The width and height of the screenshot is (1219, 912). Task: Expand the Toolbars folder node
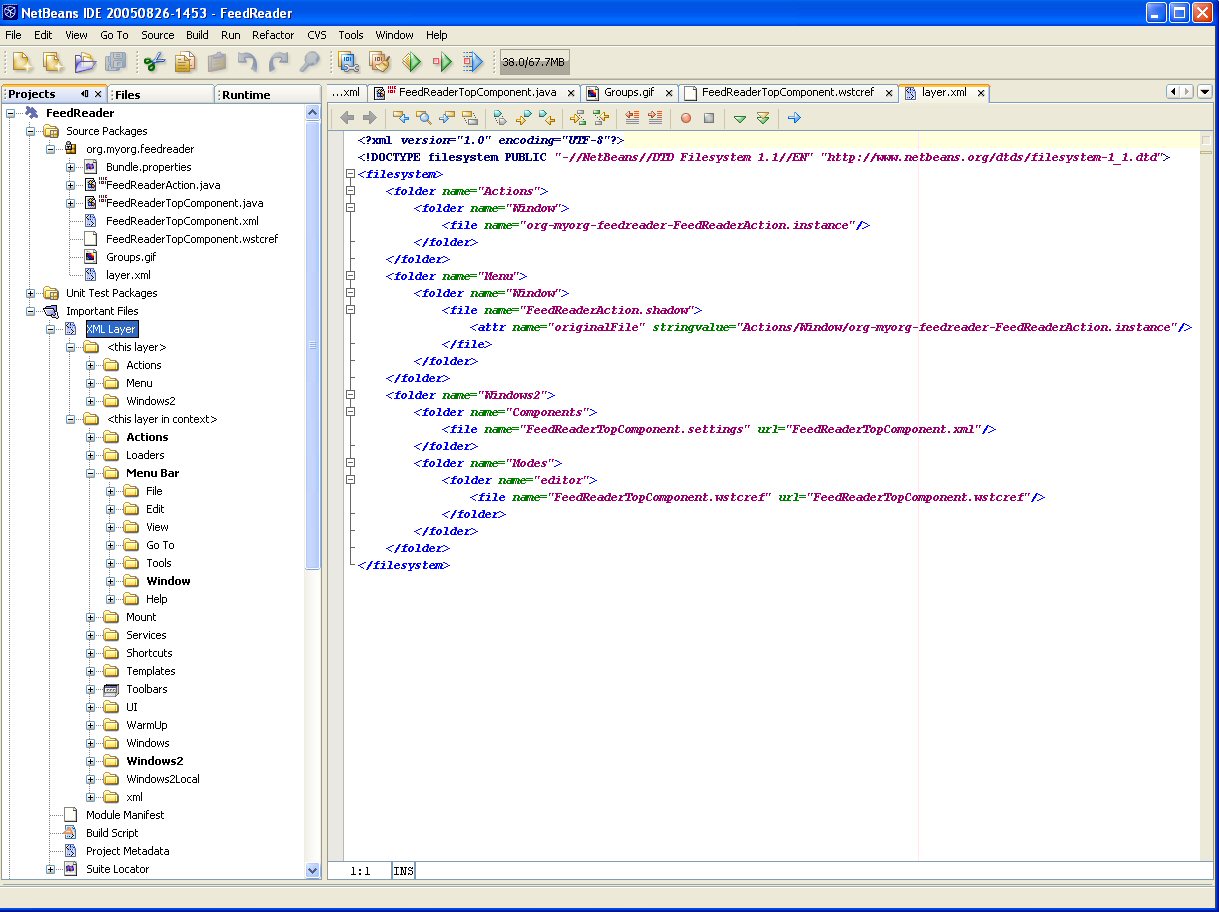(90, 689)
